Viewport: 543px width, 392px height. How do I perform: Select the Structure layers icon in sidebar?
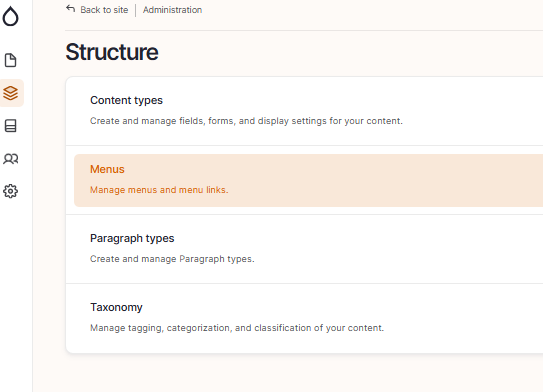[x=10, y=93]
